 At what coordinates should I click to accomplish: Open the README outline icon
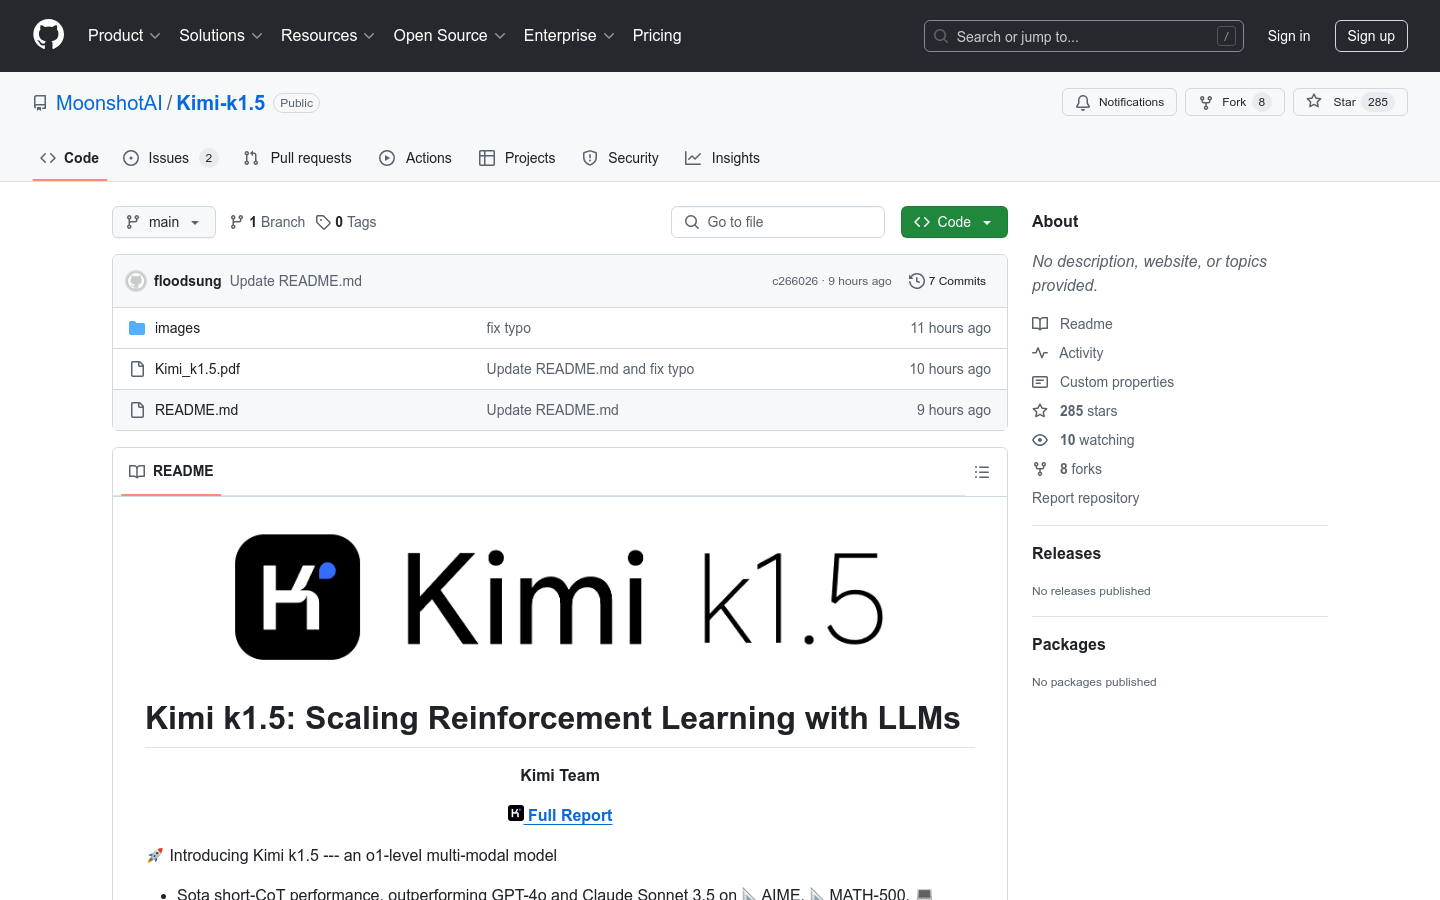981,472
